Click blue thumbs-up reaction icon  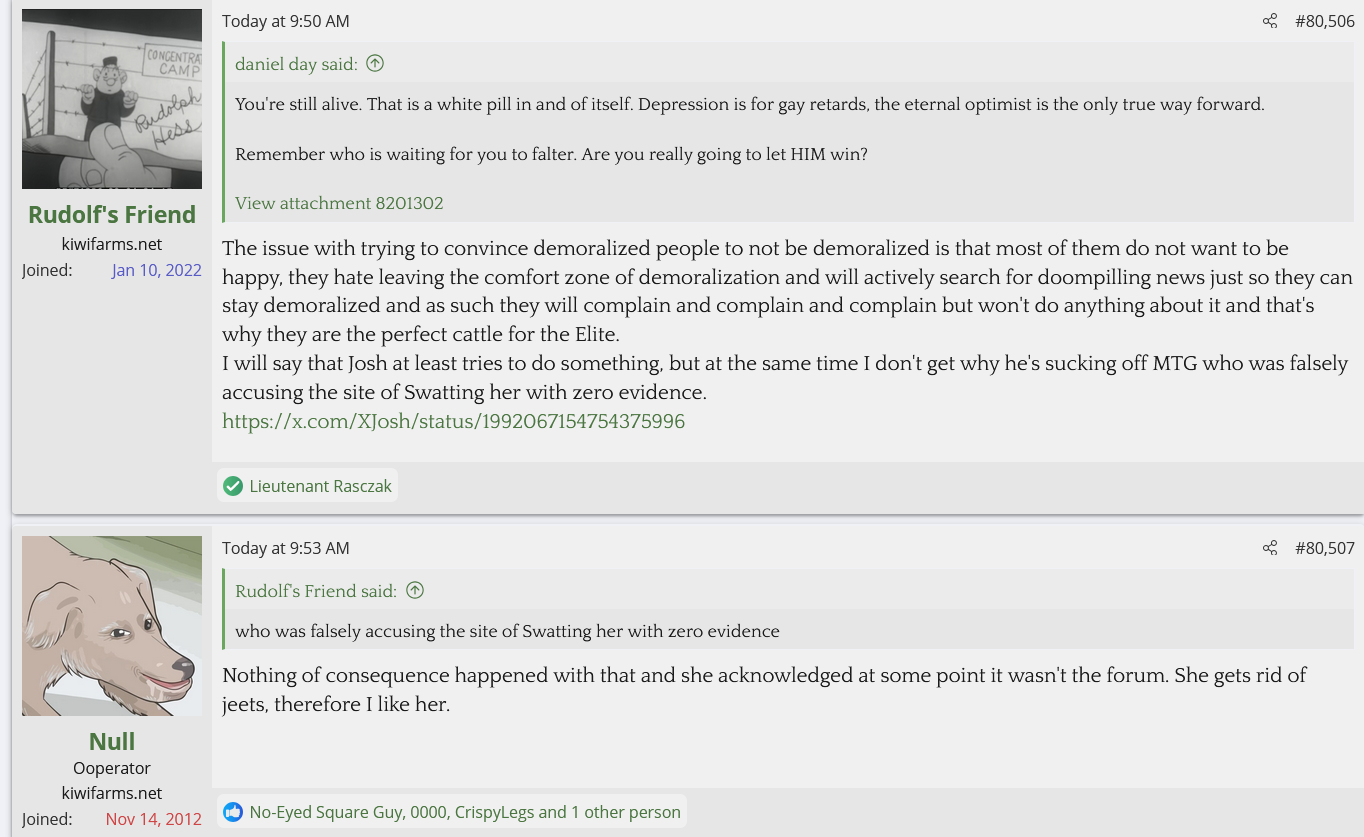[233, 812]
